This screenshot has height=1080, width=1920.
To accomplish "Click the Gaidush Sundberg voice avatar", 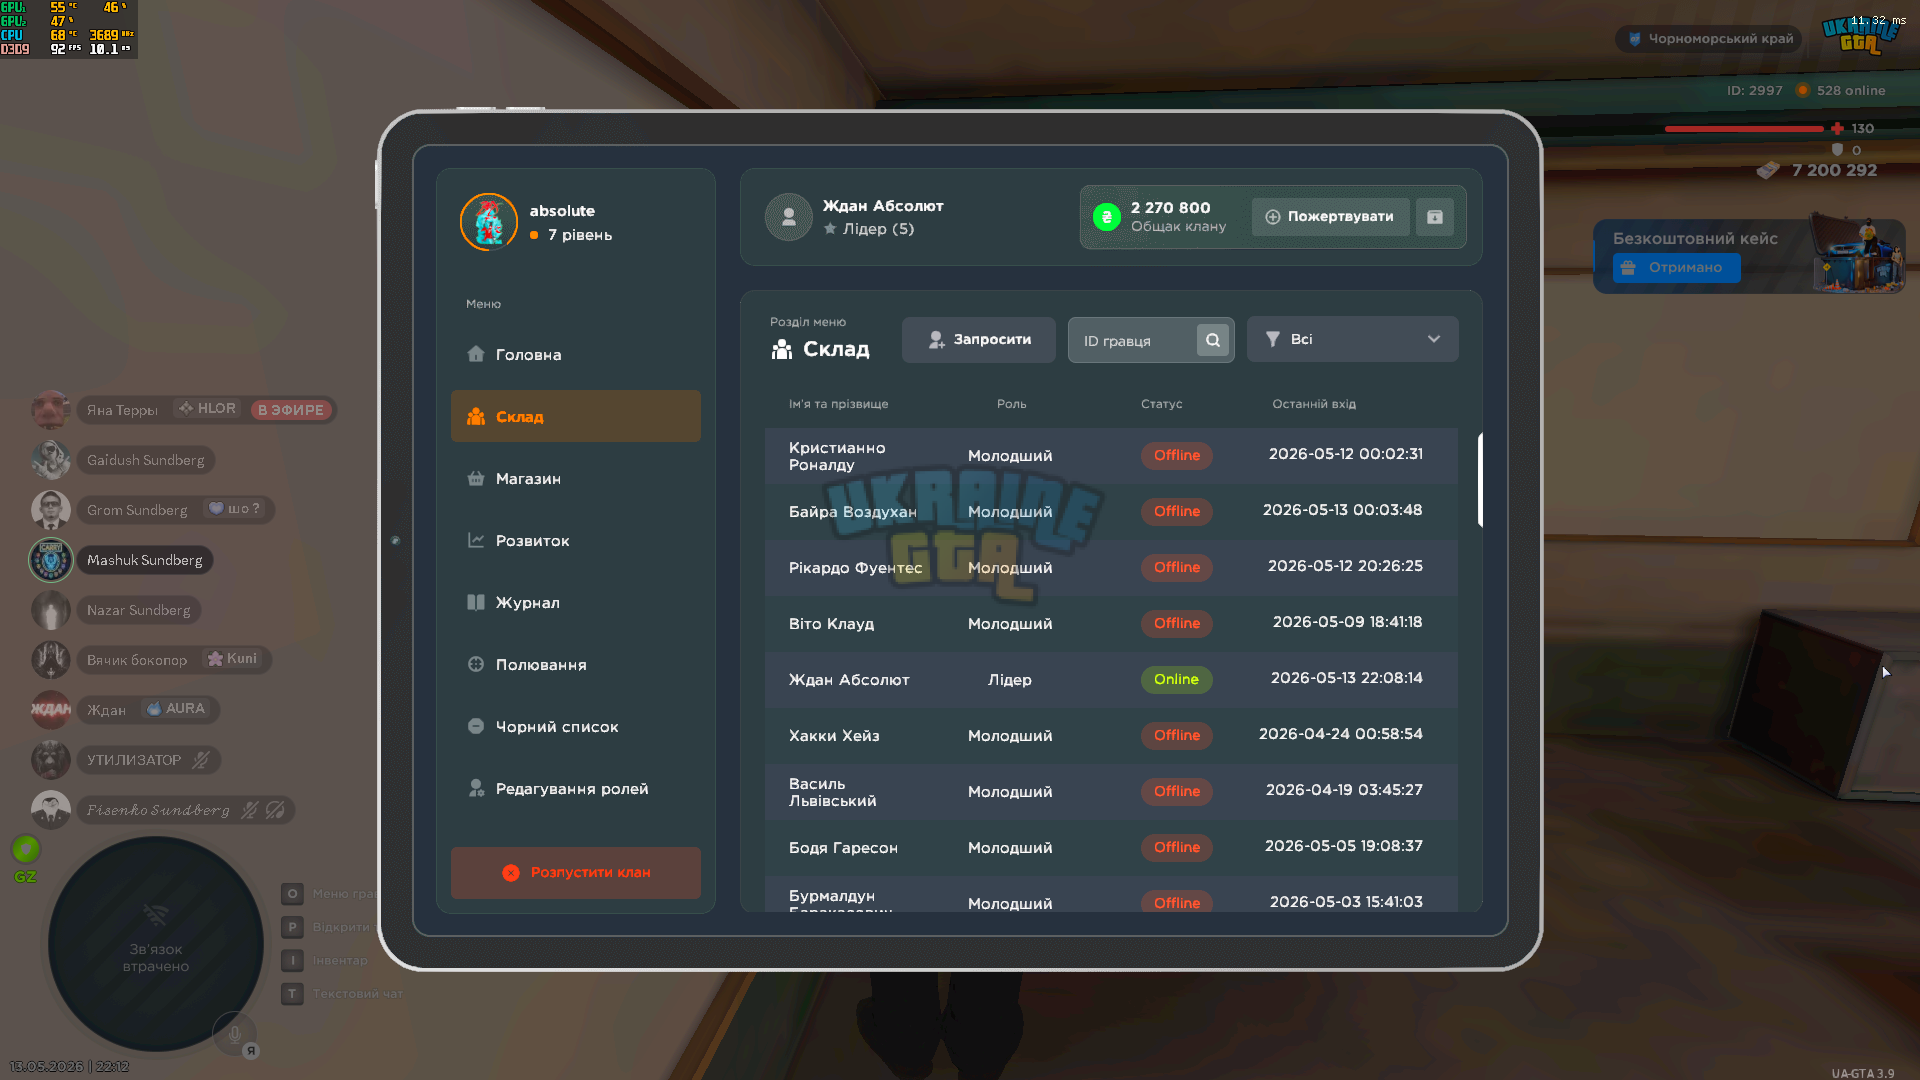I will click(x=50, y=460).
